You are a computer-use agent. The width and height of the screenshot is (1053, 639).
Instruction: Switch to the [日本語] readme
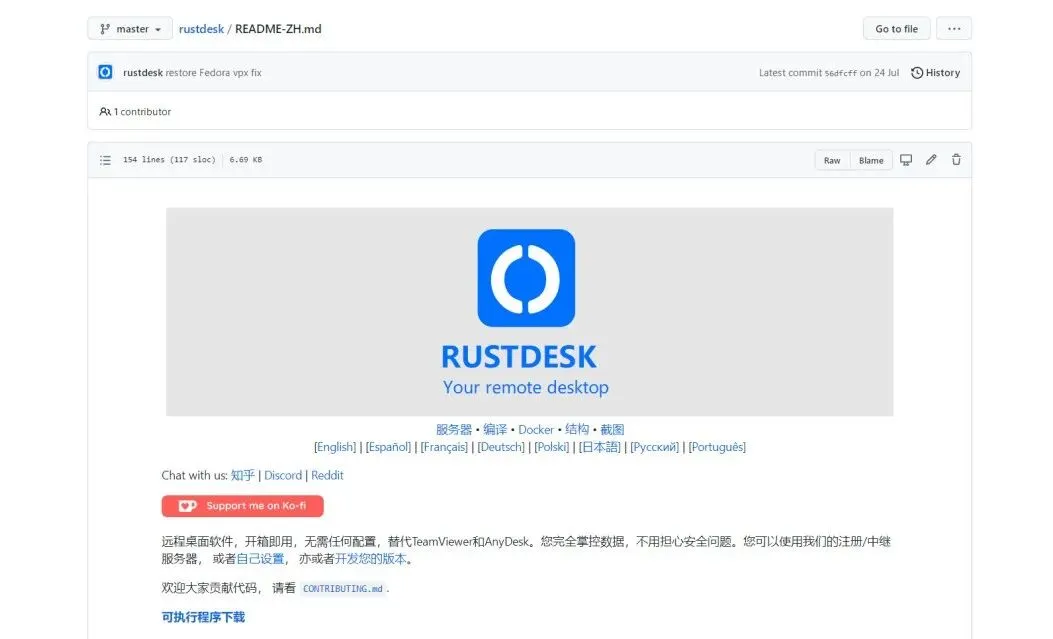[x=600, y=447]
